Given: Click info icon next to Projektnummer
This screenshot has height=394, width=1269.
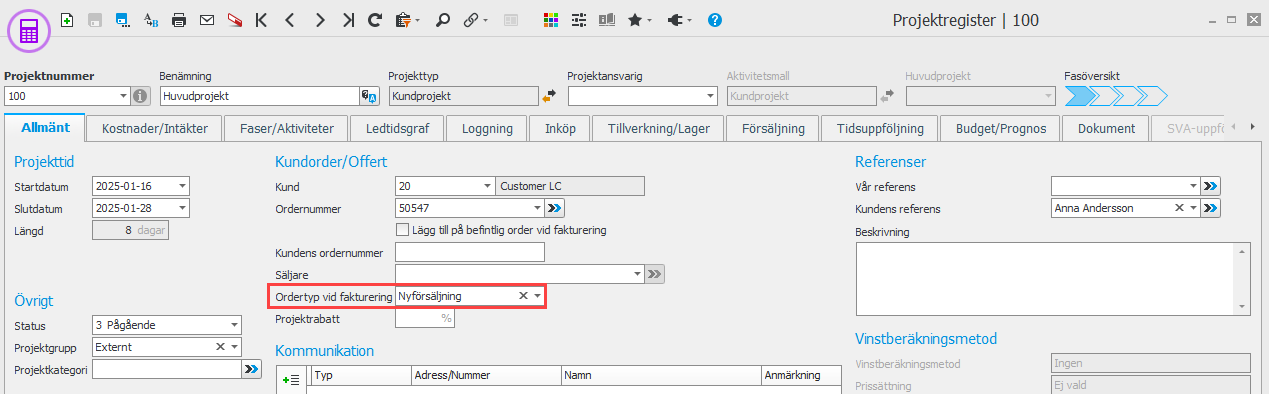Looking at the screenshot, I should pyautogui.click(x=141, y=96).
